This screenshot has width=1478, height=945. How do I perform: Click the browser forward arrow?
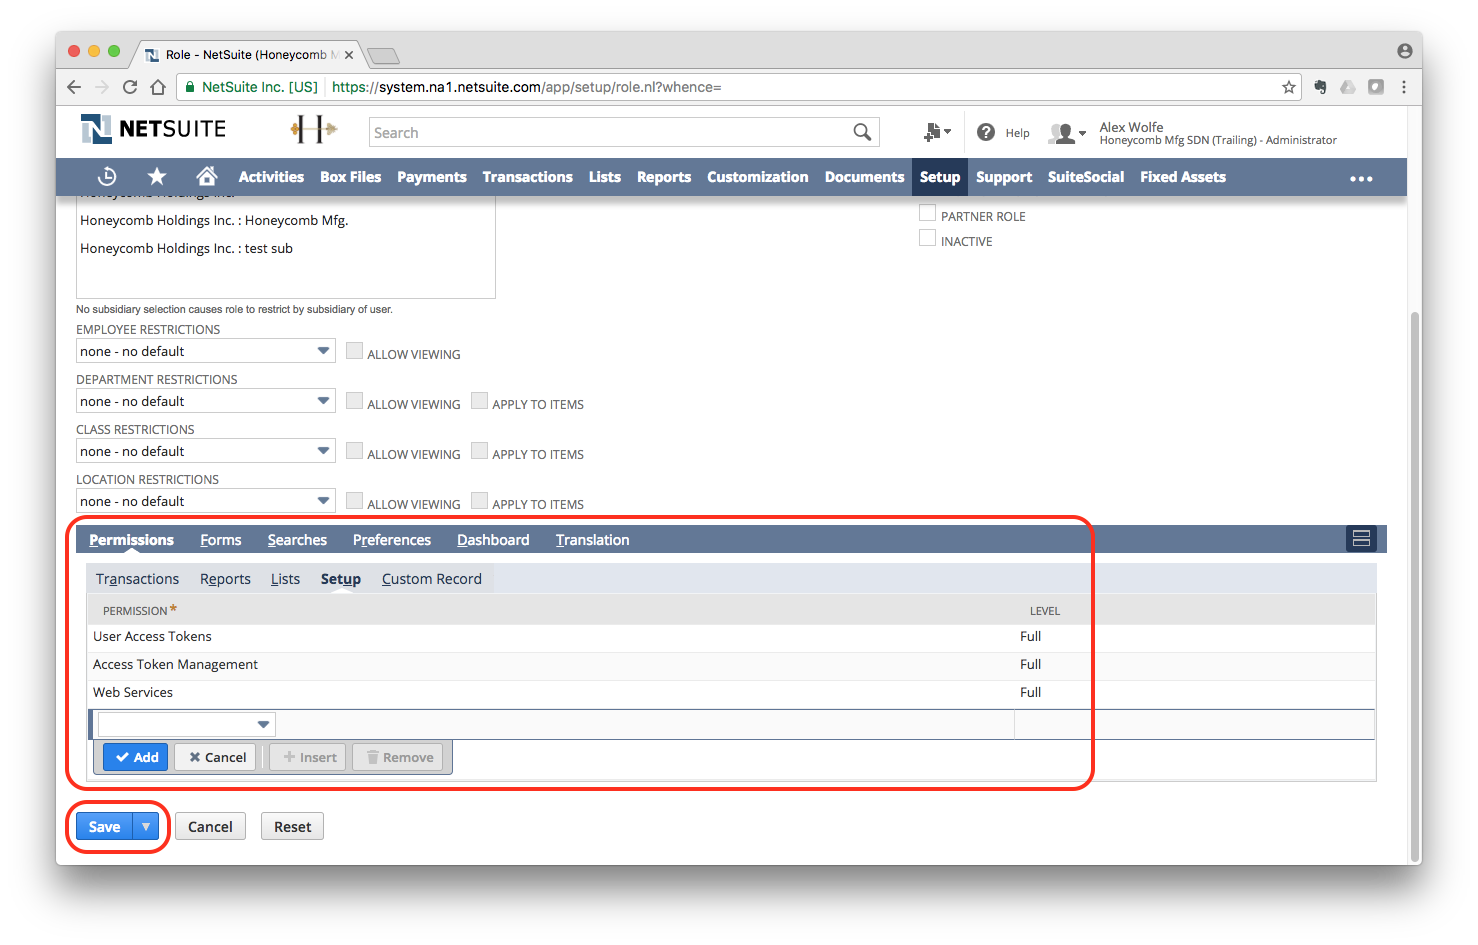coord(102,87)
